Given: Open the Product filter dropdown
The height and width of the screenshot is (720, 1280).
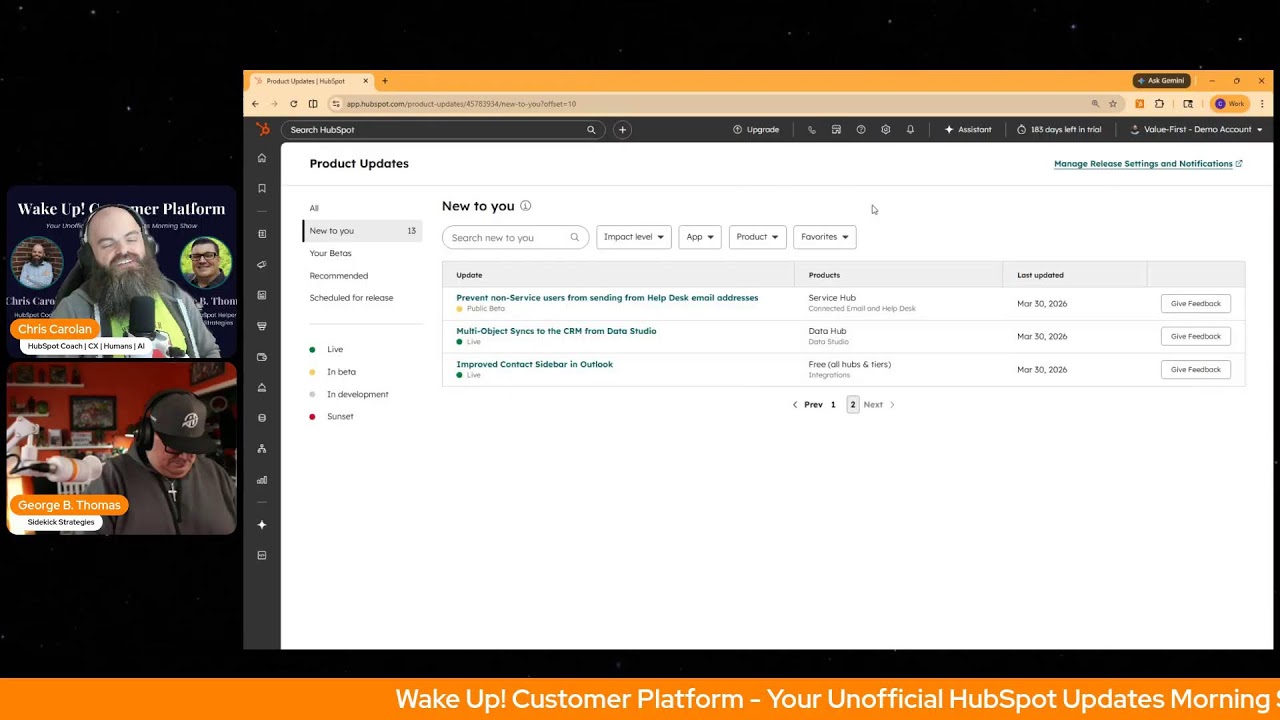Looking at the screenshot, I should [x=757, y=237].
